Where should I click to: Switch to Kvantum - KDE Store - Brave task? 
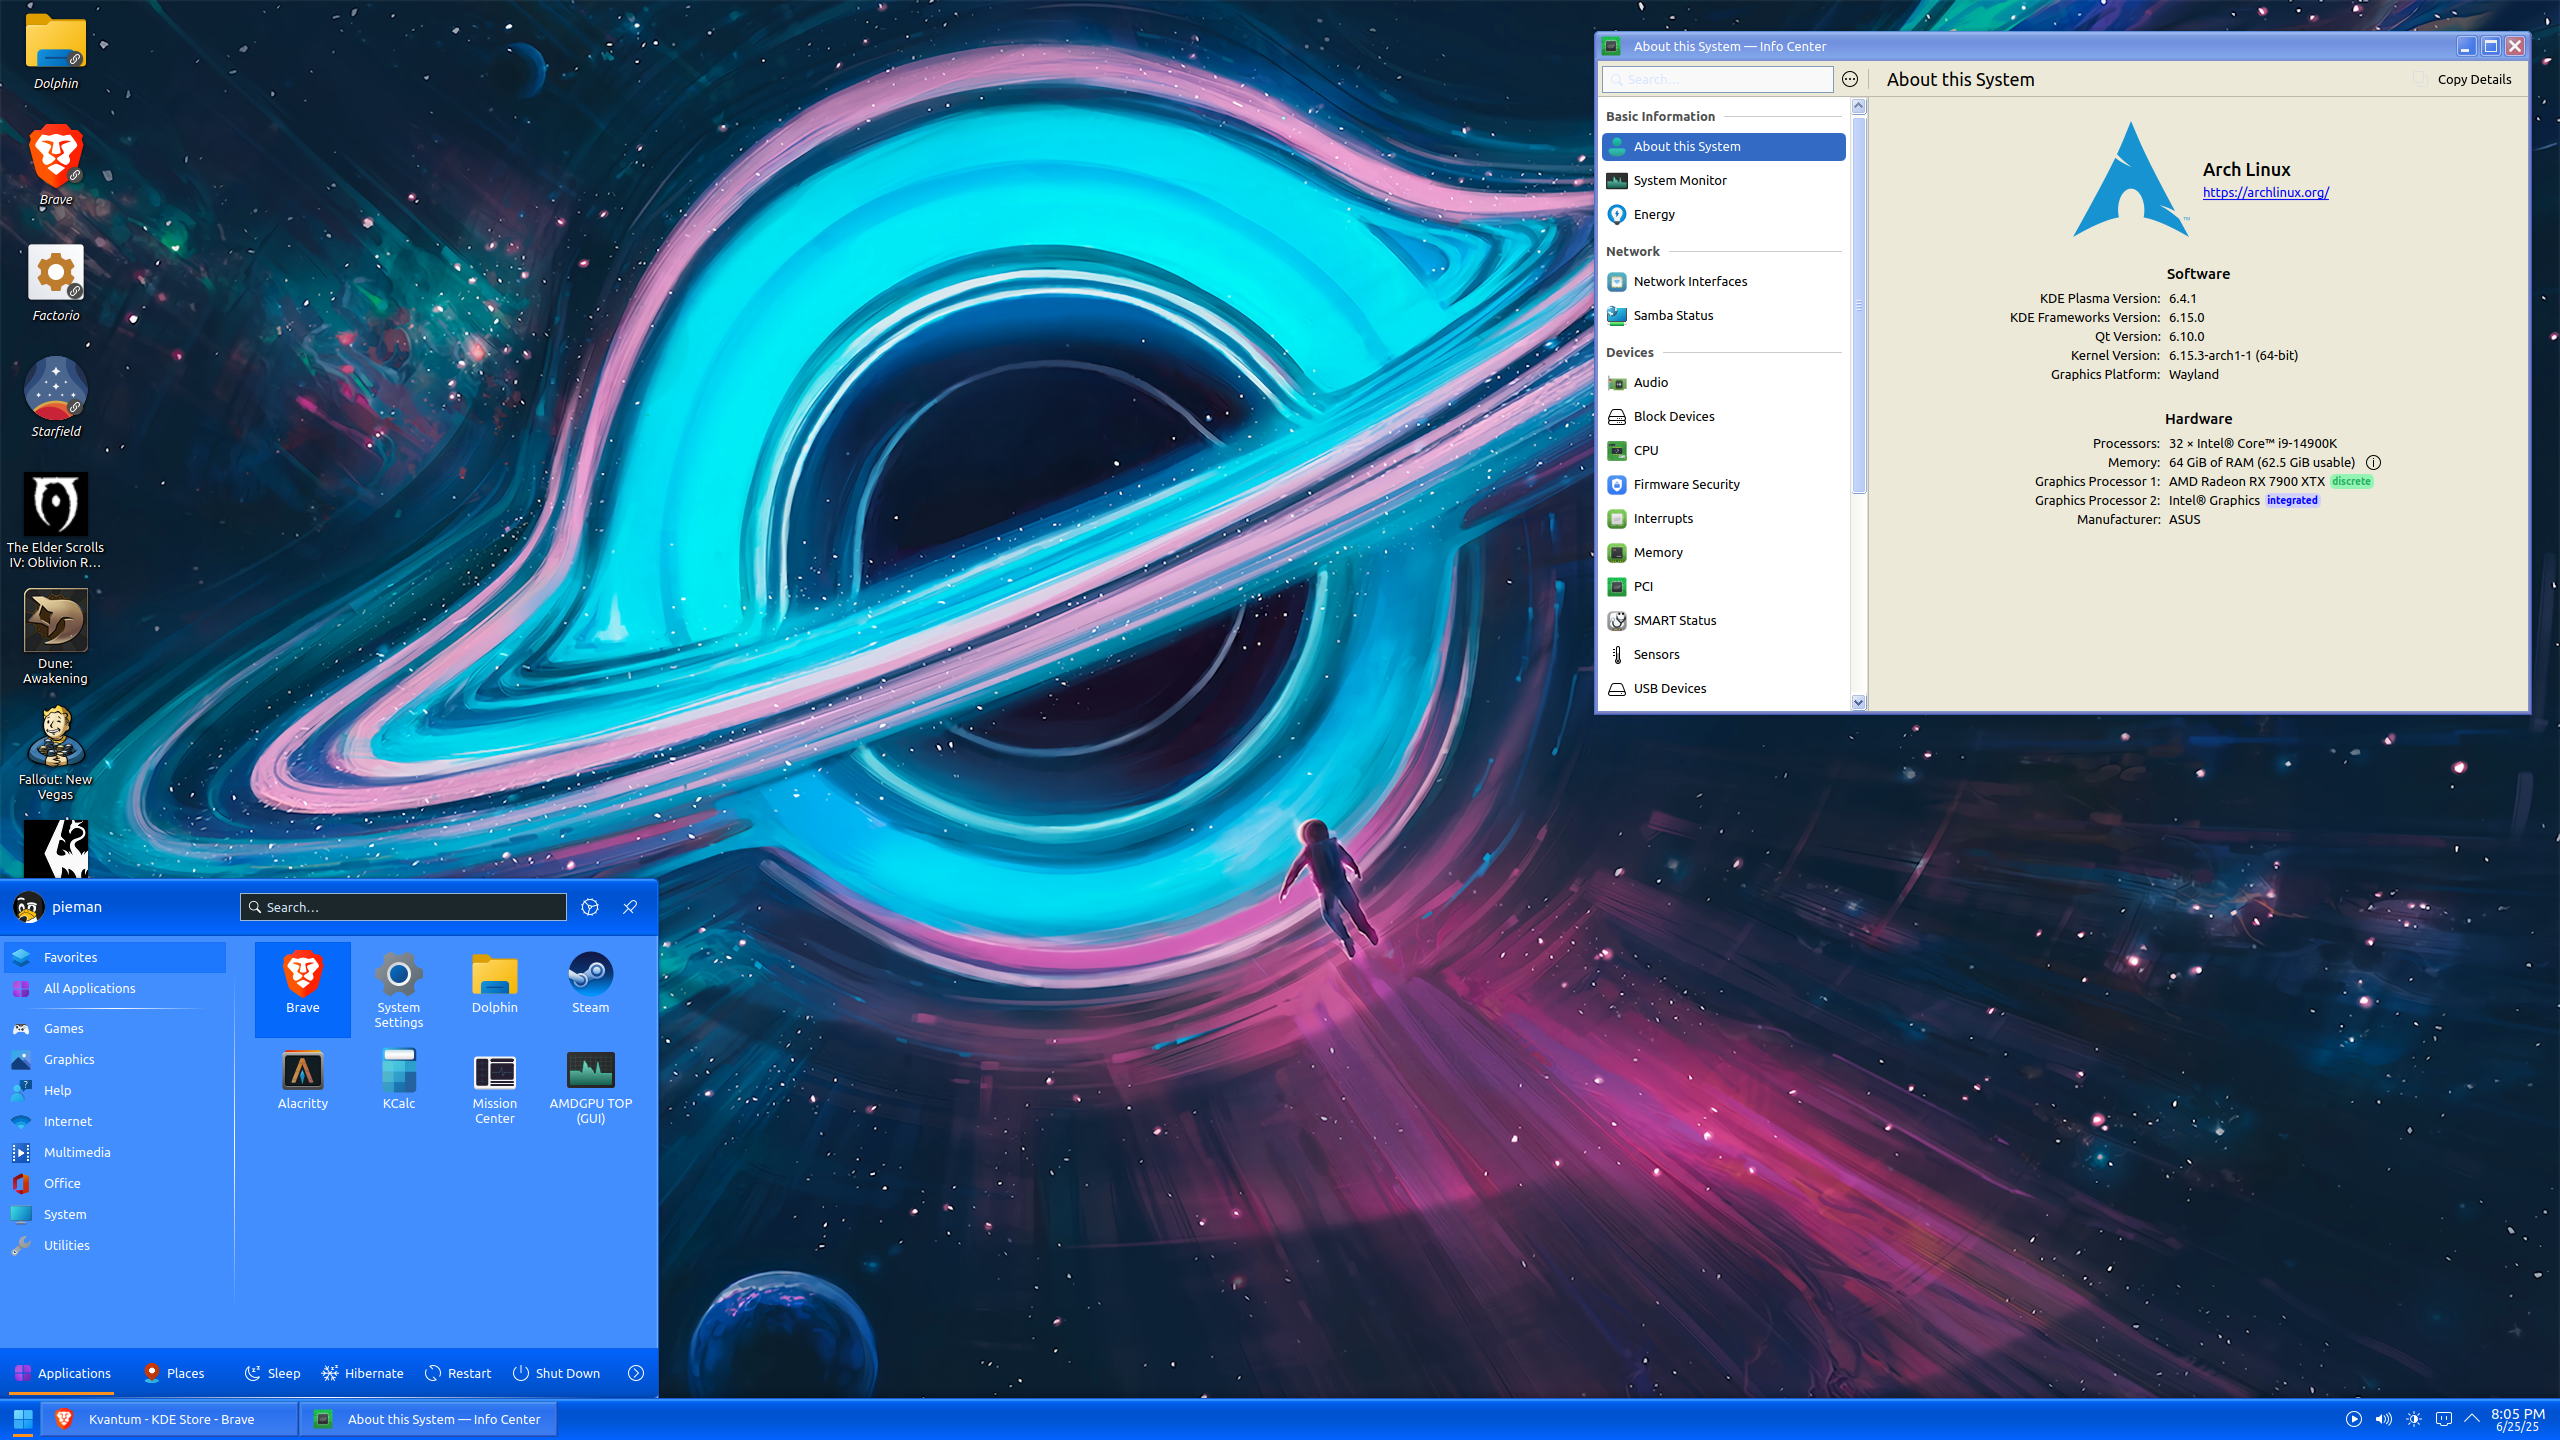click(170, 1419)
